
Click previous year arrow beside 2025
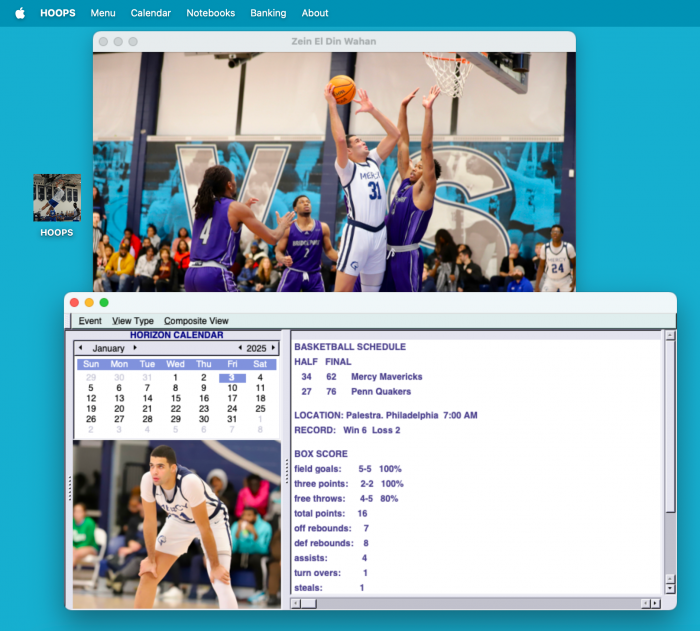[x=240, y=348]
